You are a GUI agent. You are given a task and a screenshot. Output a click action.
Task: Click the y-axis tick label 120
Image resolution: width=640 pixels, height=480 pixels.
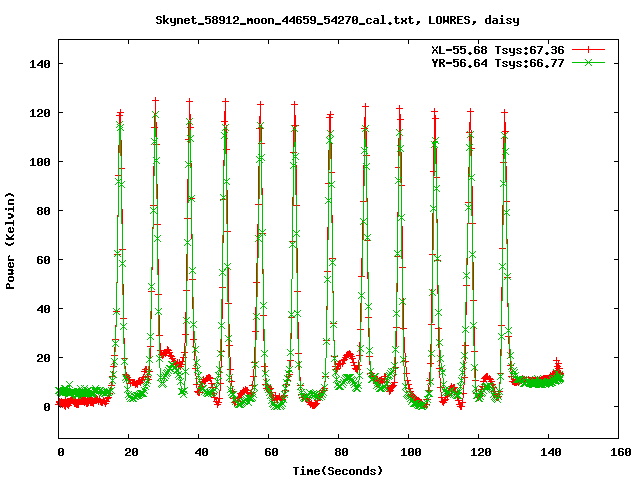[x=40, y=113]
